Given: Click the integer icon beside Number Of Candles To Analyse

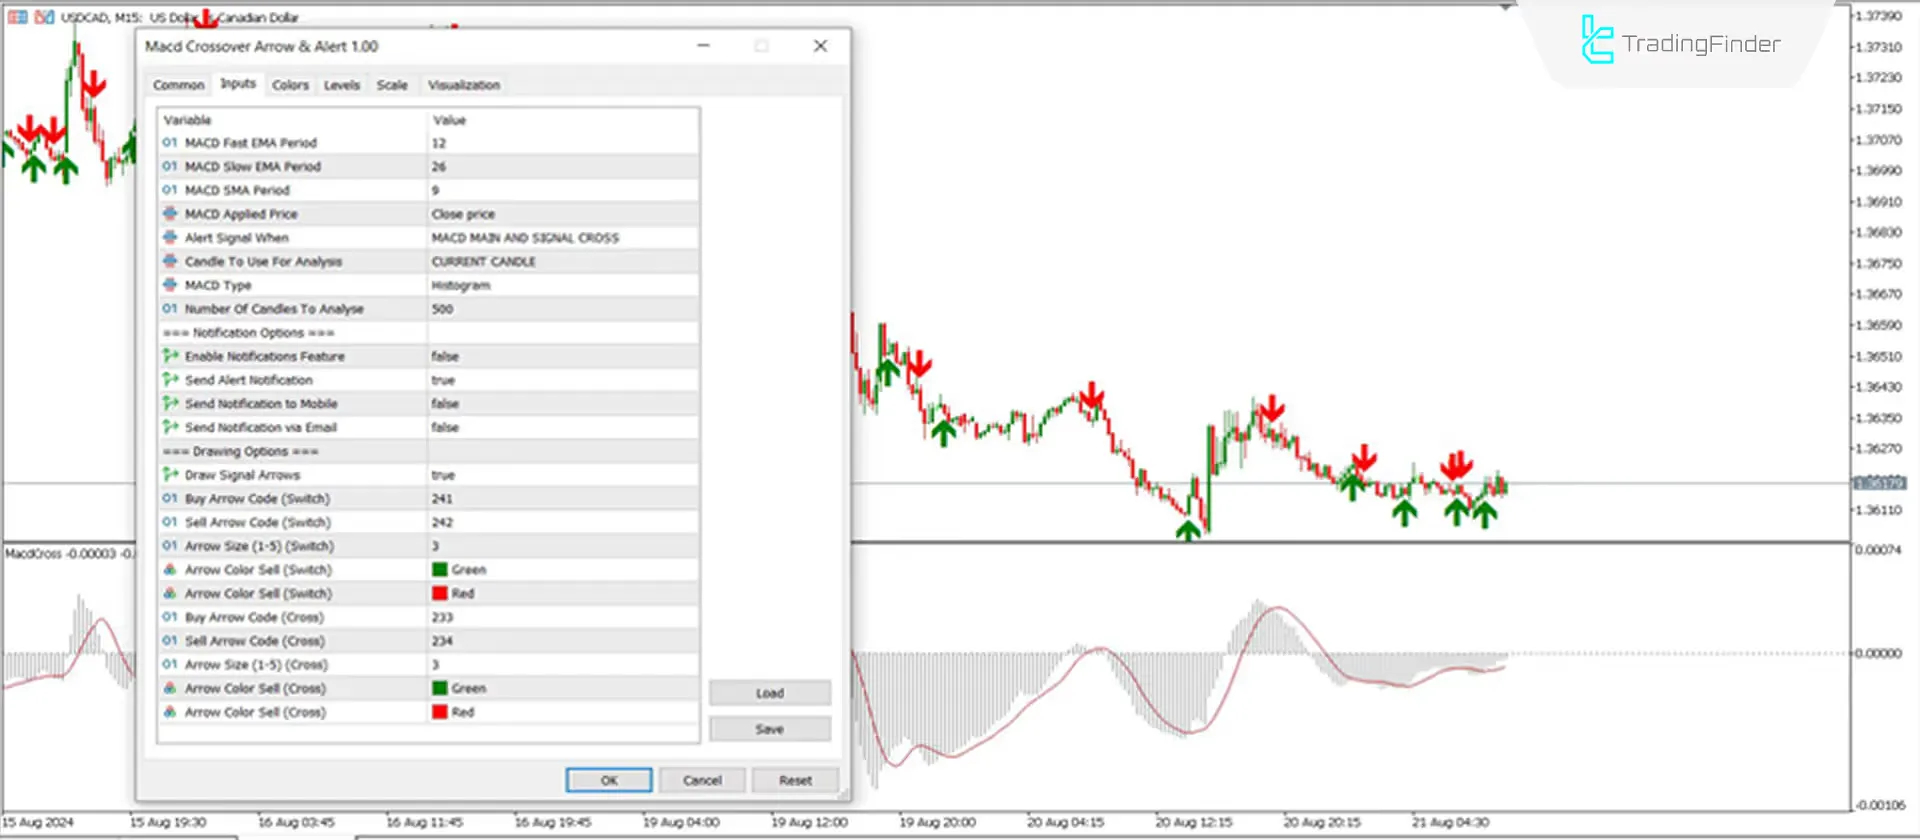Looking at the screenshot, I should (170, 309).
